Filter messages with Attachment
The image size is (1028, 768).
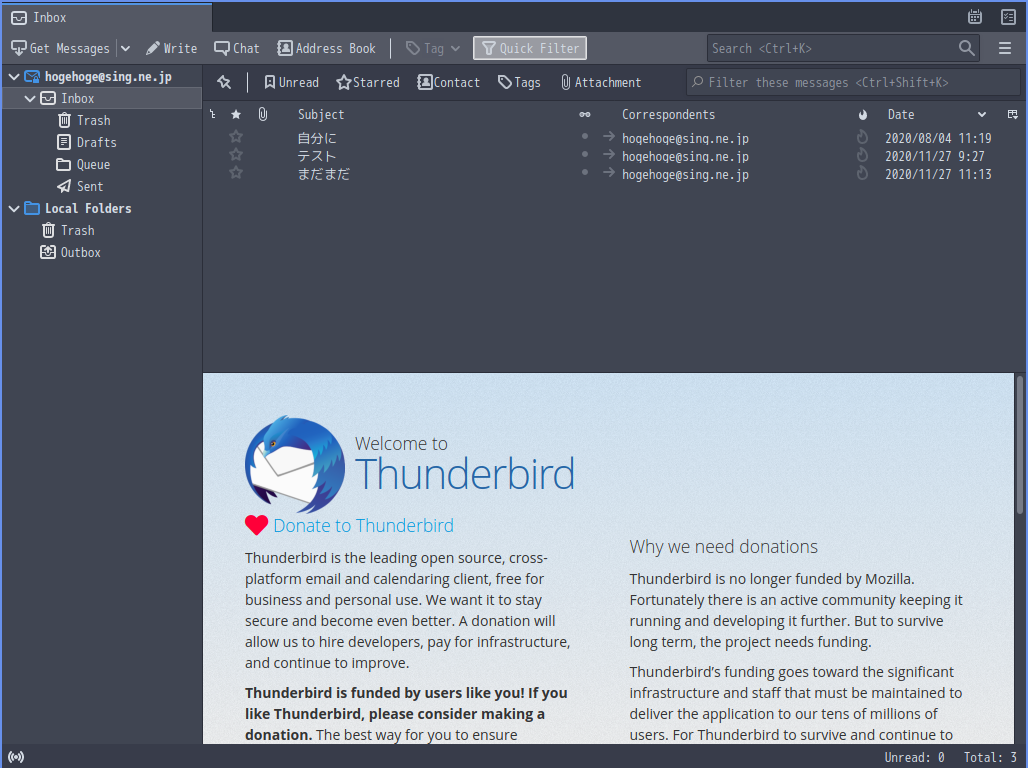pos(601,83)
